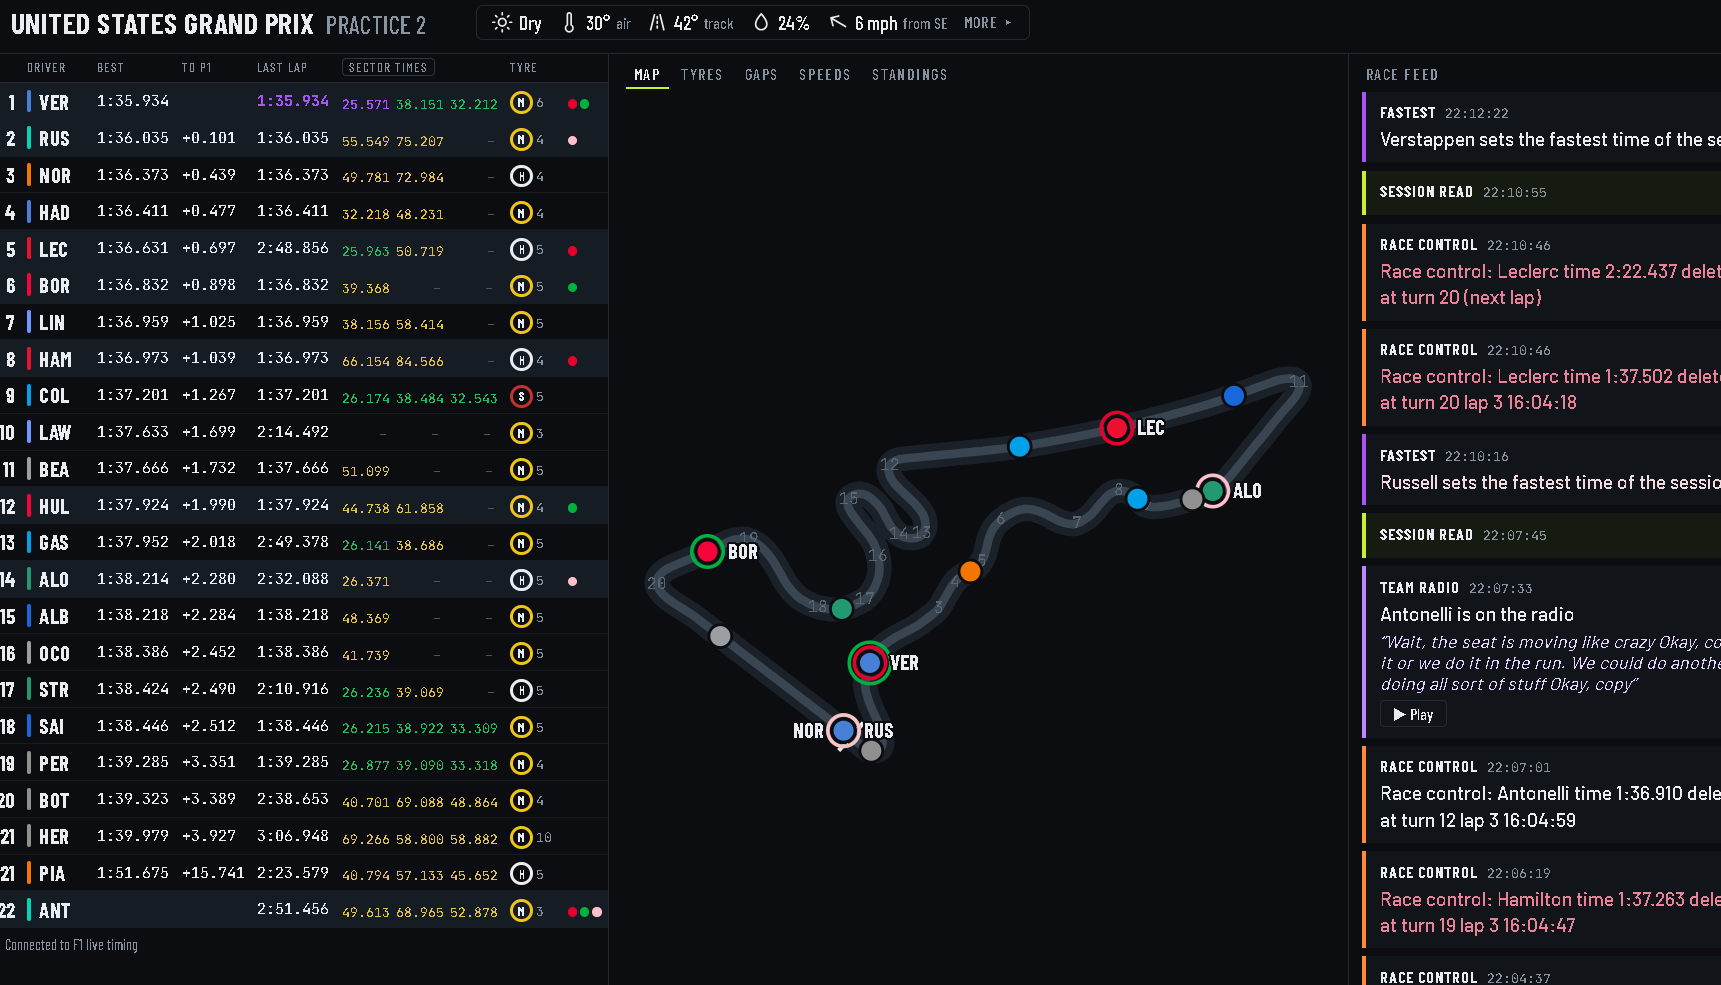Viewport: 1721px width, 985px height.
Task: Select the BOR marker on the track map
Action: pos(707,551)
